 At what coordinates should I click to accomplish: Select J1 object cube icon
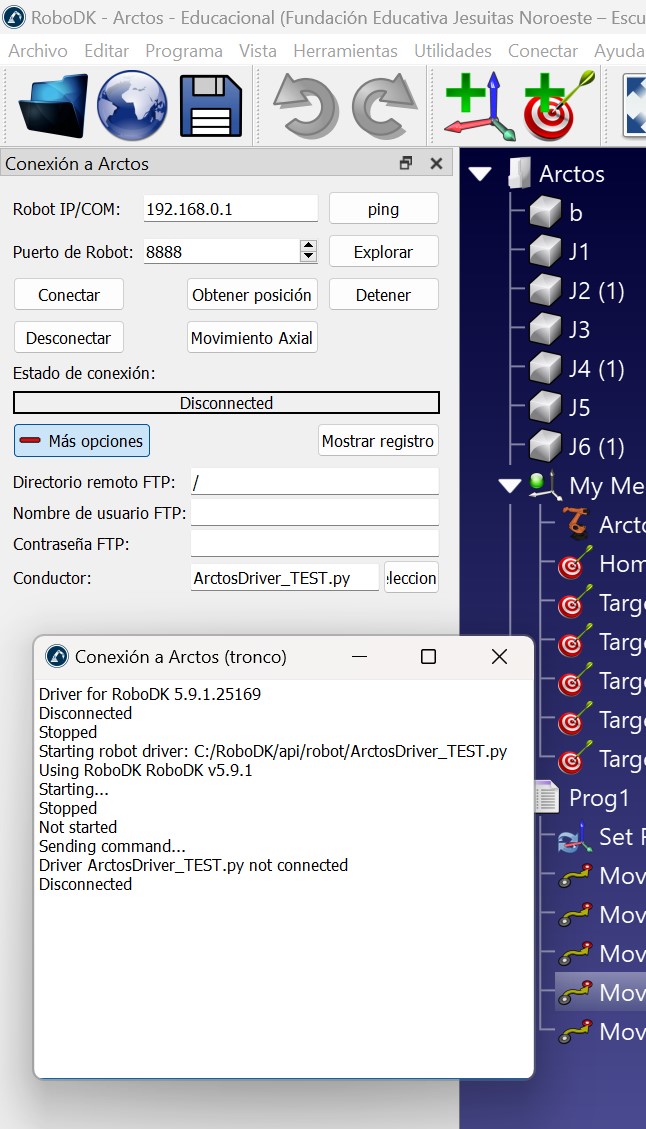pyautogui.click(x=544, y=252)
